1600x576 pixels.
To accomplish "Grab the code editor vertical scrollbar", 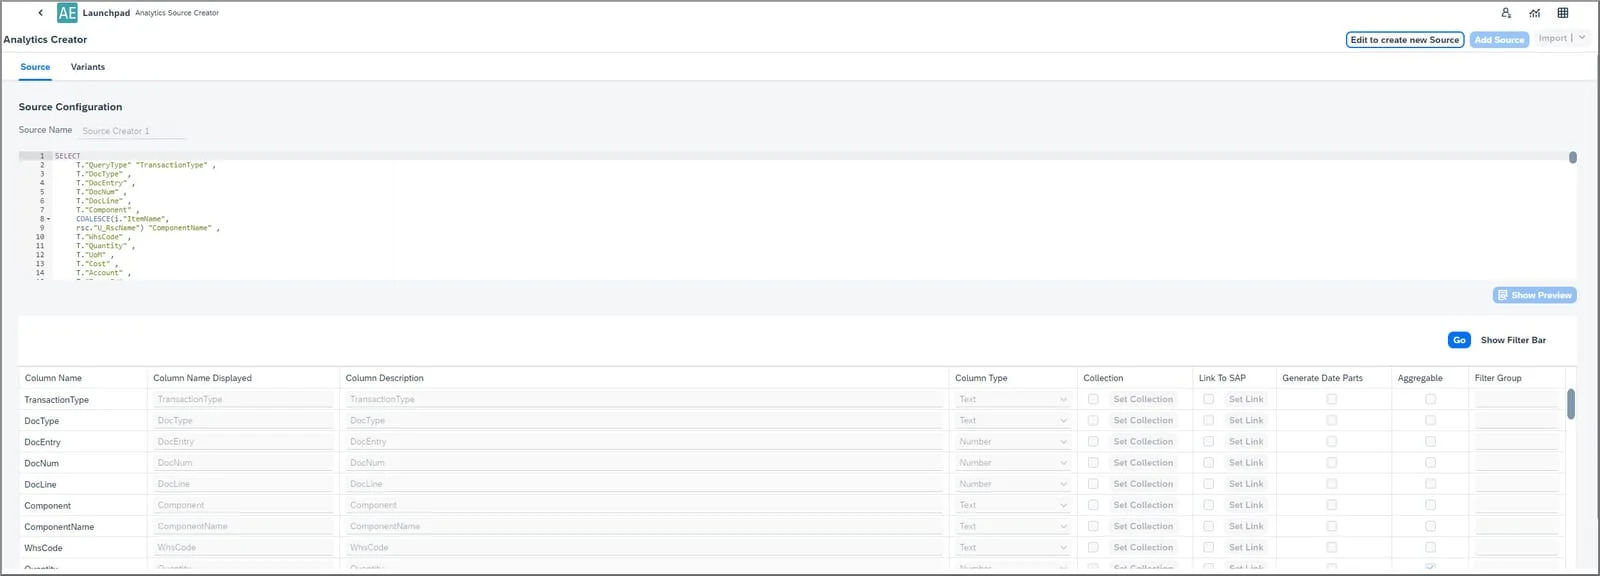I will (x=1572, y=157).
